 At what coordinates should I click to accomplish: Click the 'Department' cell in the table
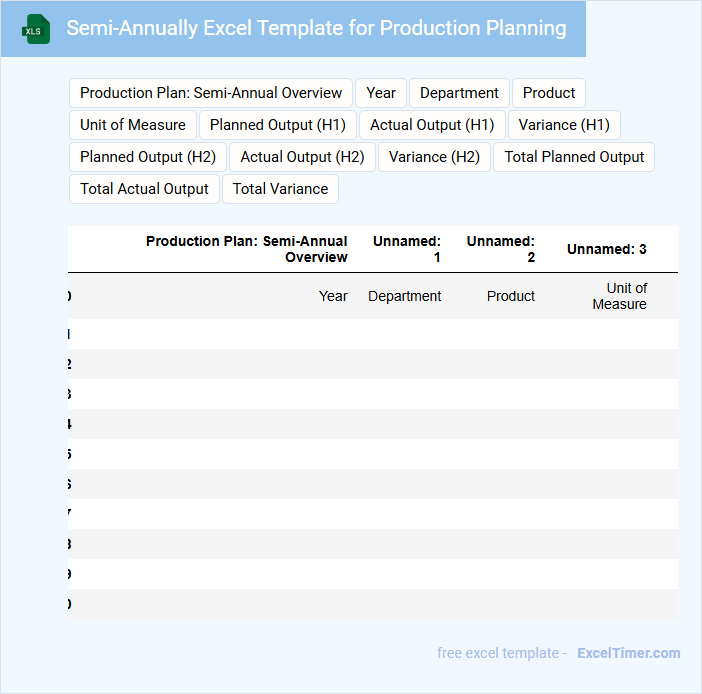[x=405, y=296]
